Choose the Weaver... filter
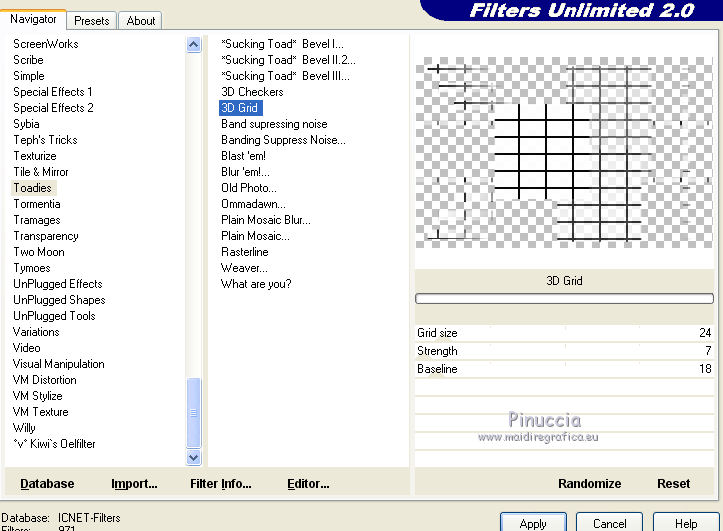 coord(244,268)
